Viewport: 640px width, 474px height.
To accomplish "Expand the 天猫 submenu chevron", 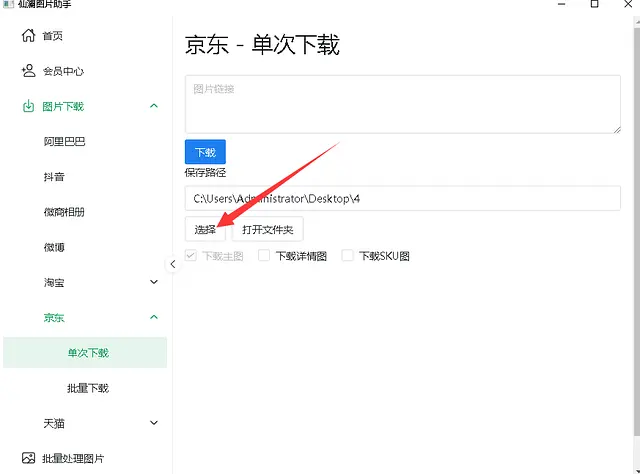I will (154, 423).
